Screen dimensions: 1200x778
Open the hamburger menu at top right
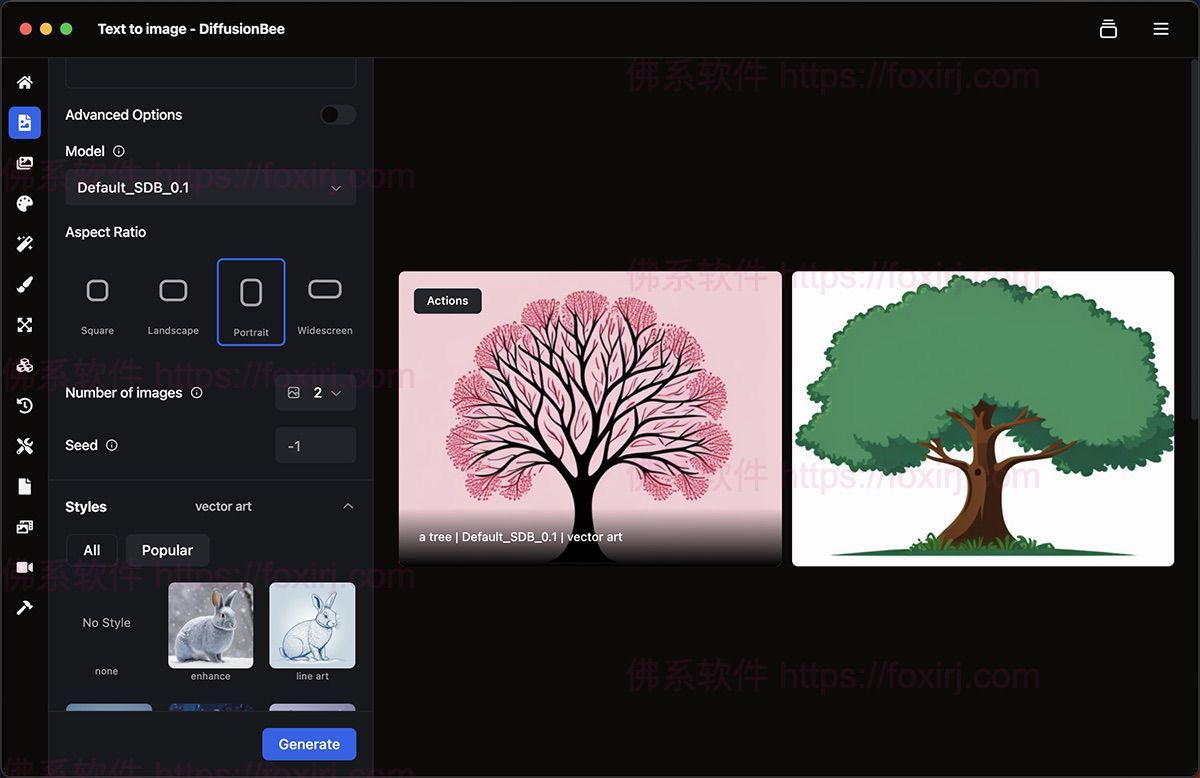click(1161, 29)
